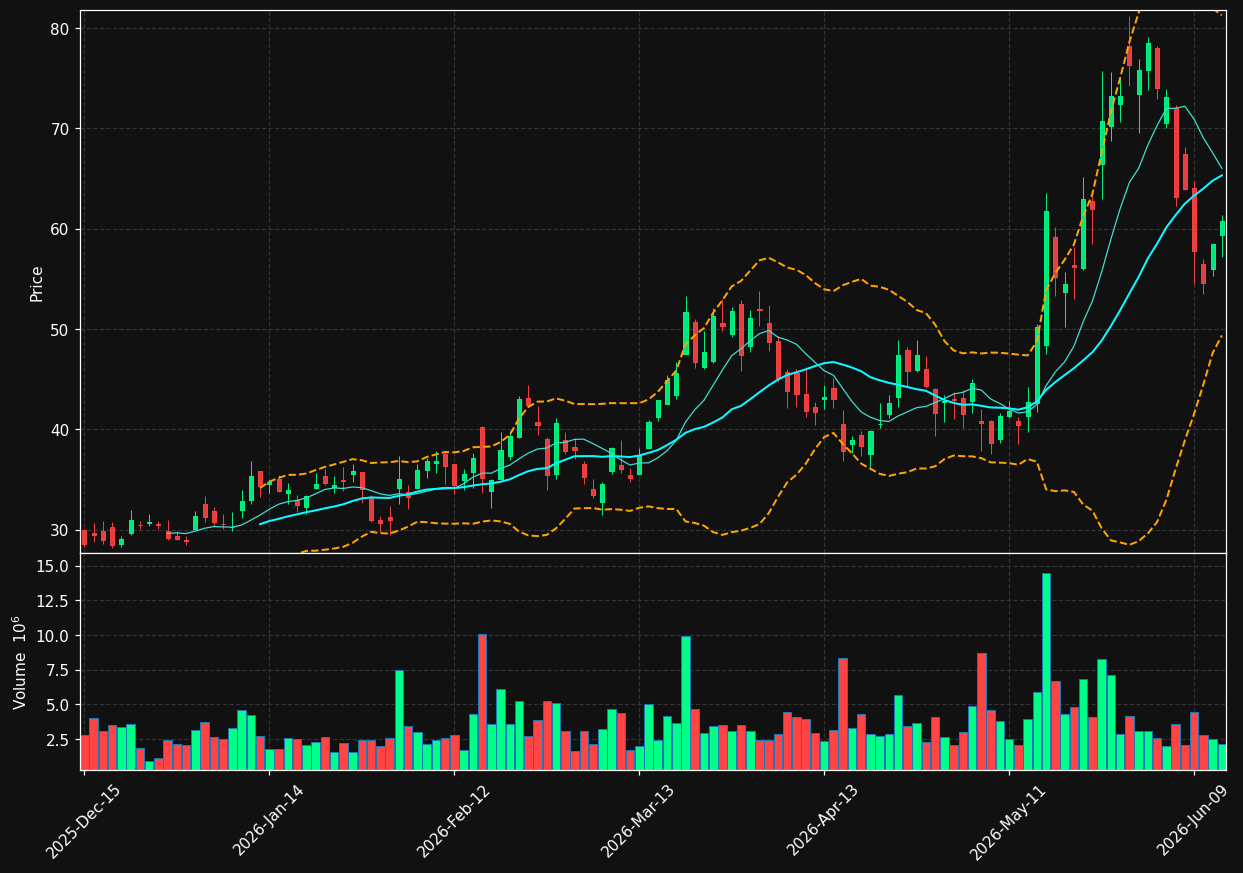Image resolution: width=1243 pixels, height=873 pixels.
Task: Click the volume tick label 10.0
Action: click(x=55, y=636)
